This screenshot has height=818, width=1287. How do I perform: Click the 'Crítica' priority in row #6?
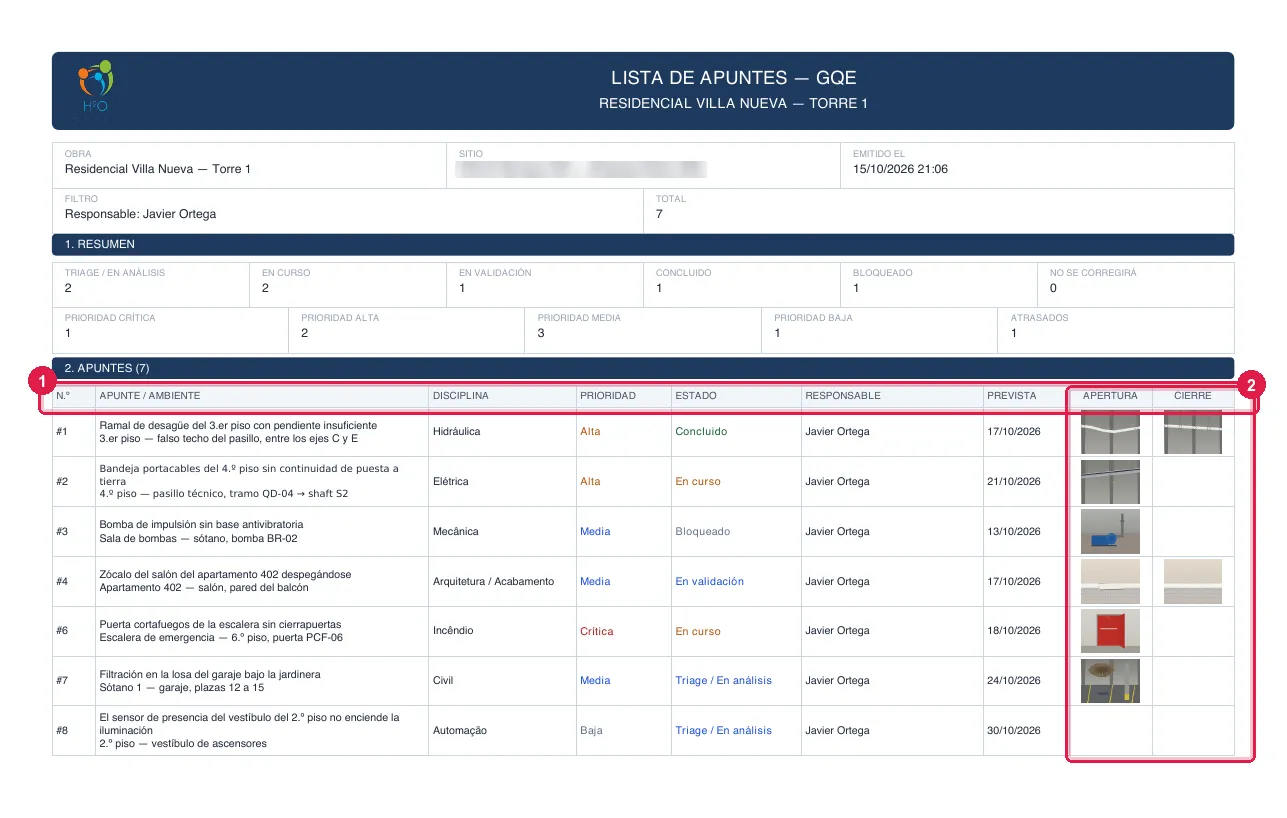click(x=597, y=631)
